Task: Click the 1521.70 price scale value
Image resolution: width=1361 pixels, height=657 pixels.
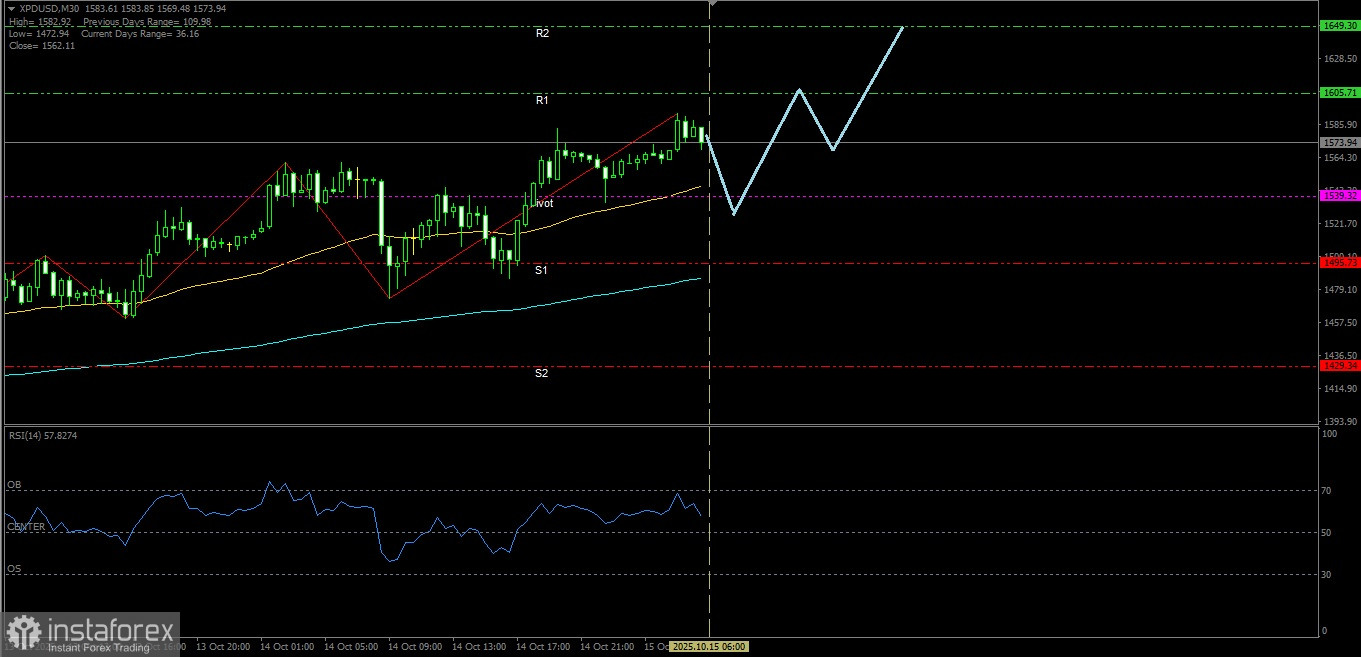Action: [x=1340, y=224]
